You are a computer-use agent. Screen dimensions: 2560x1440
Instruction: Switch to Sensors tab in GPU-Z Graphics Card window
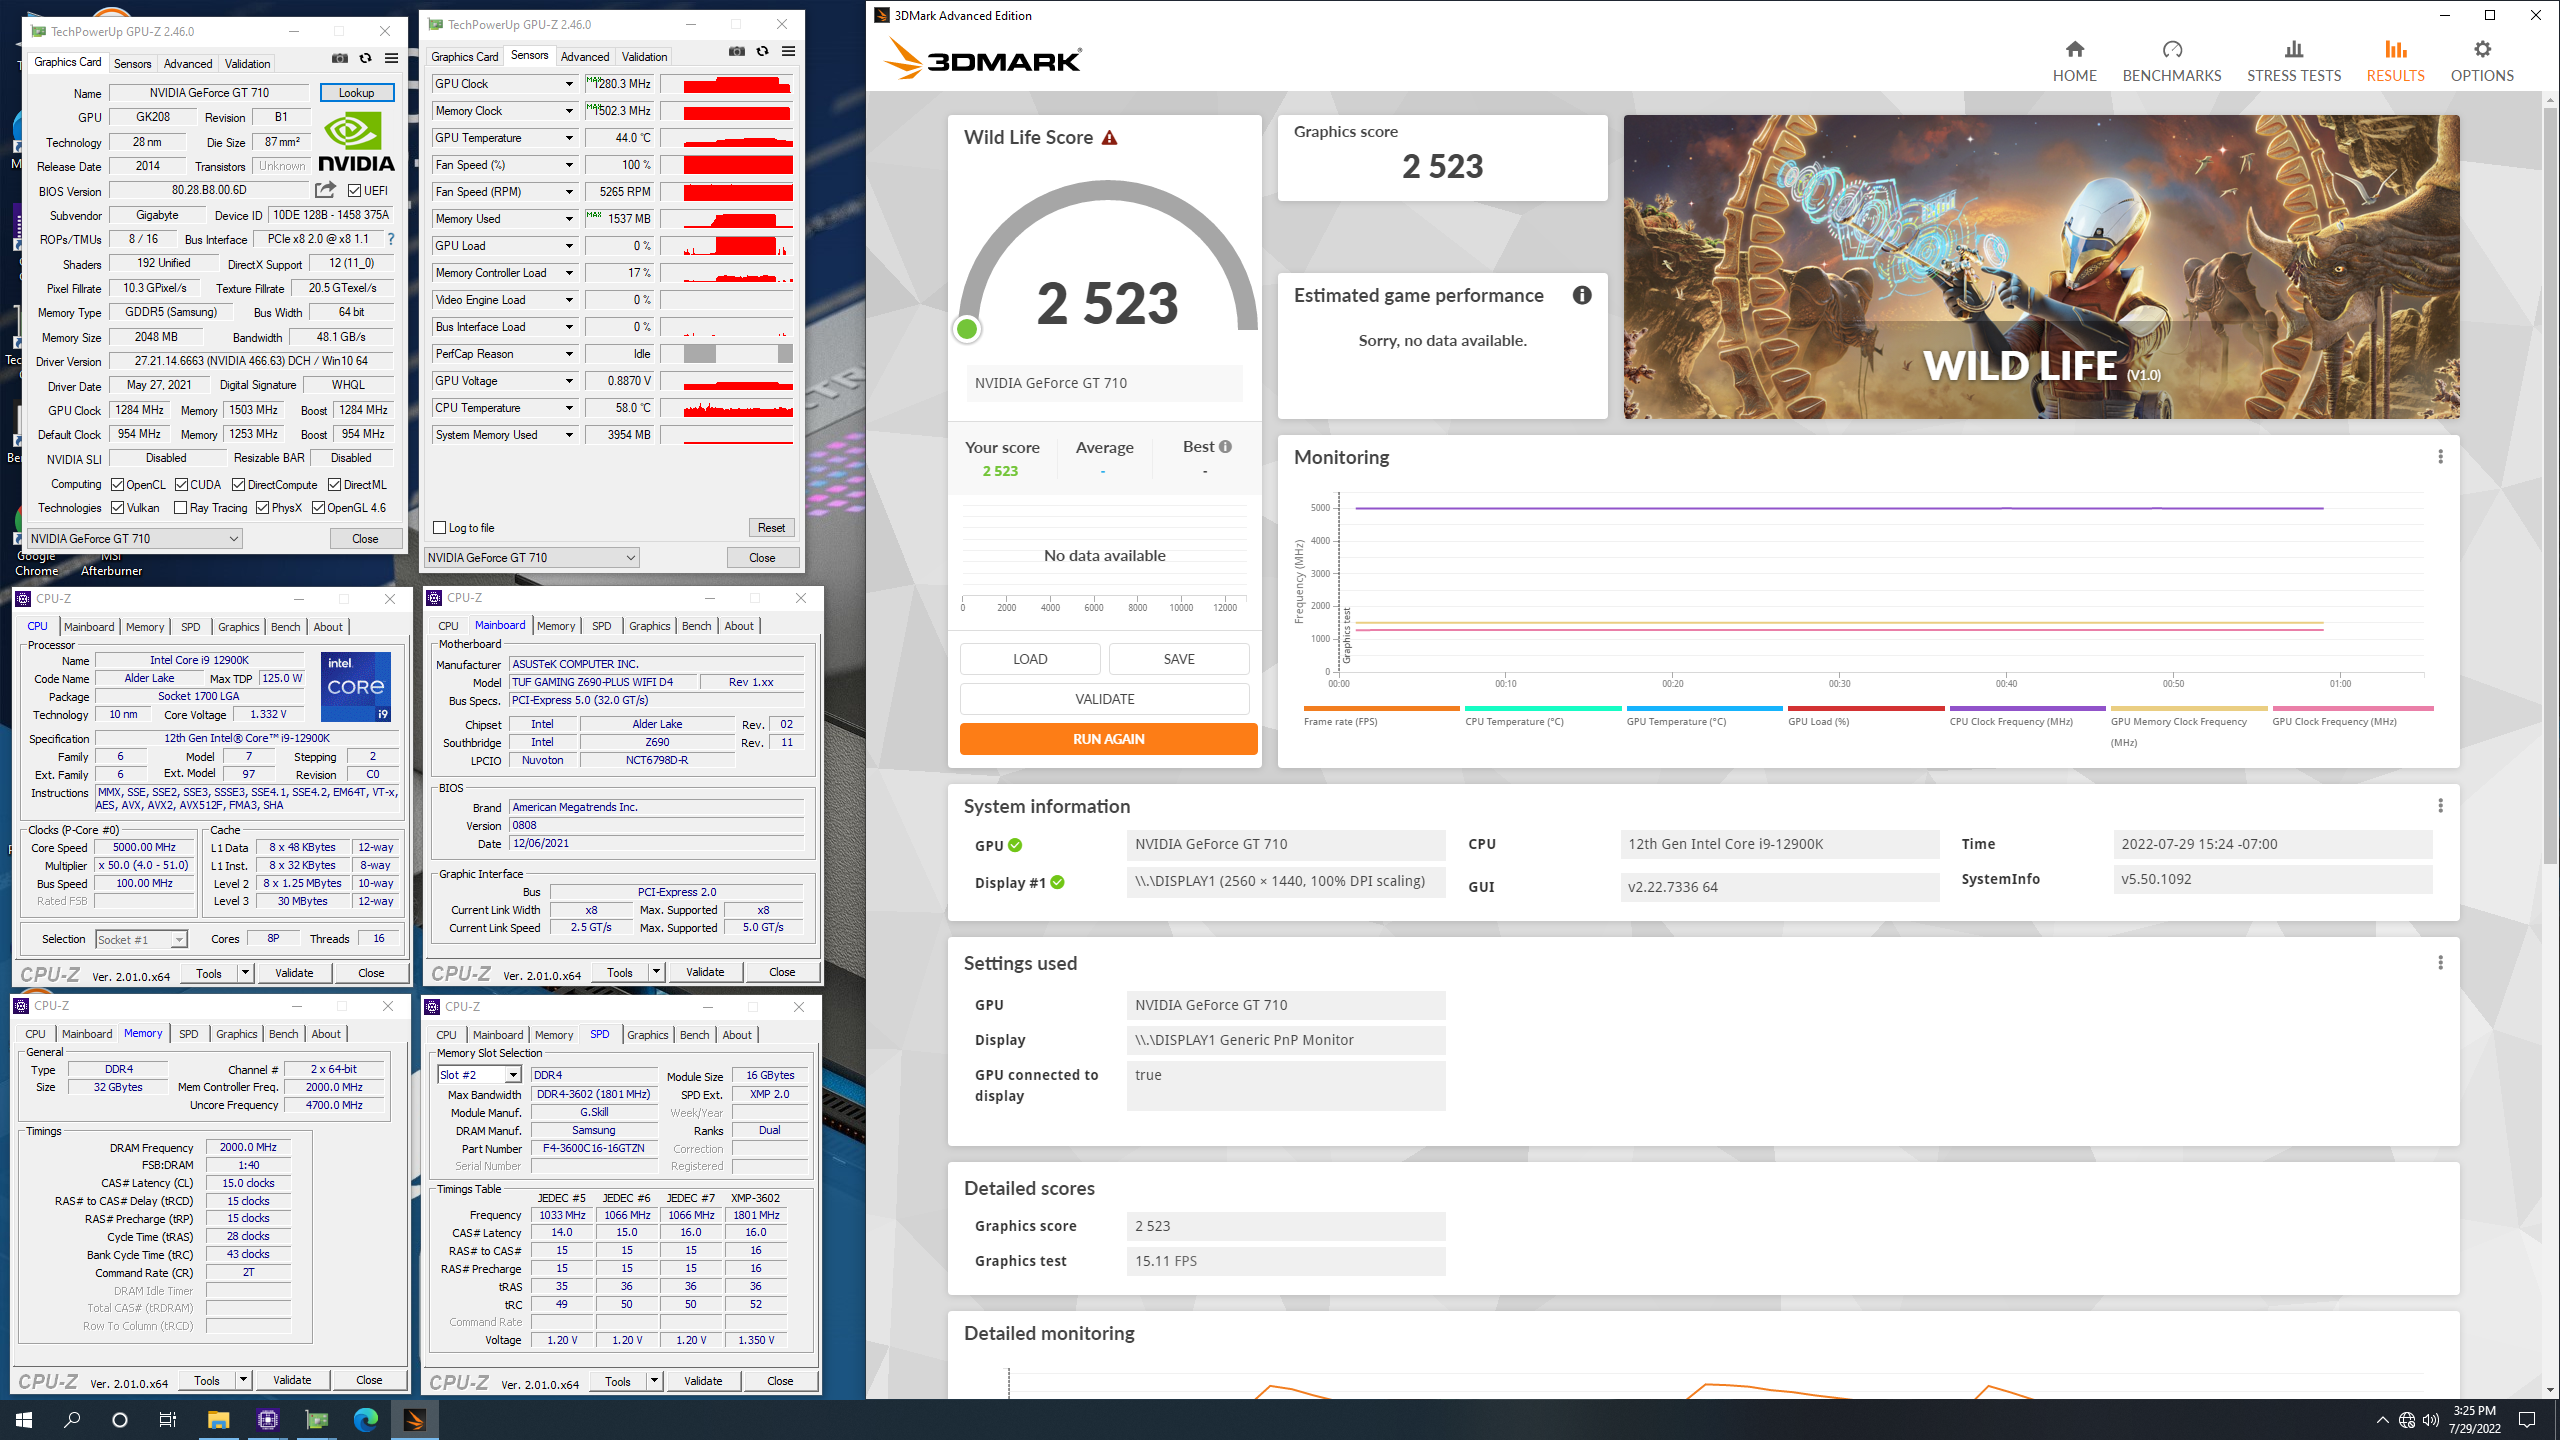(x=132, y=63)
